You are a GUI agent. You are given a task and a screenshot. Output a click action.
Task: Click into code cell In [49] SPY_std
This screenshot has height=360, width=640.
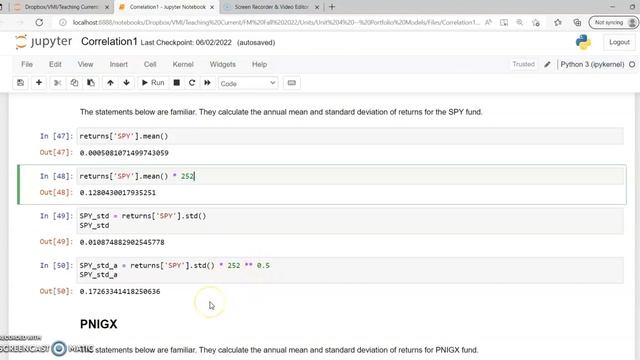click(x=350, y=221)
